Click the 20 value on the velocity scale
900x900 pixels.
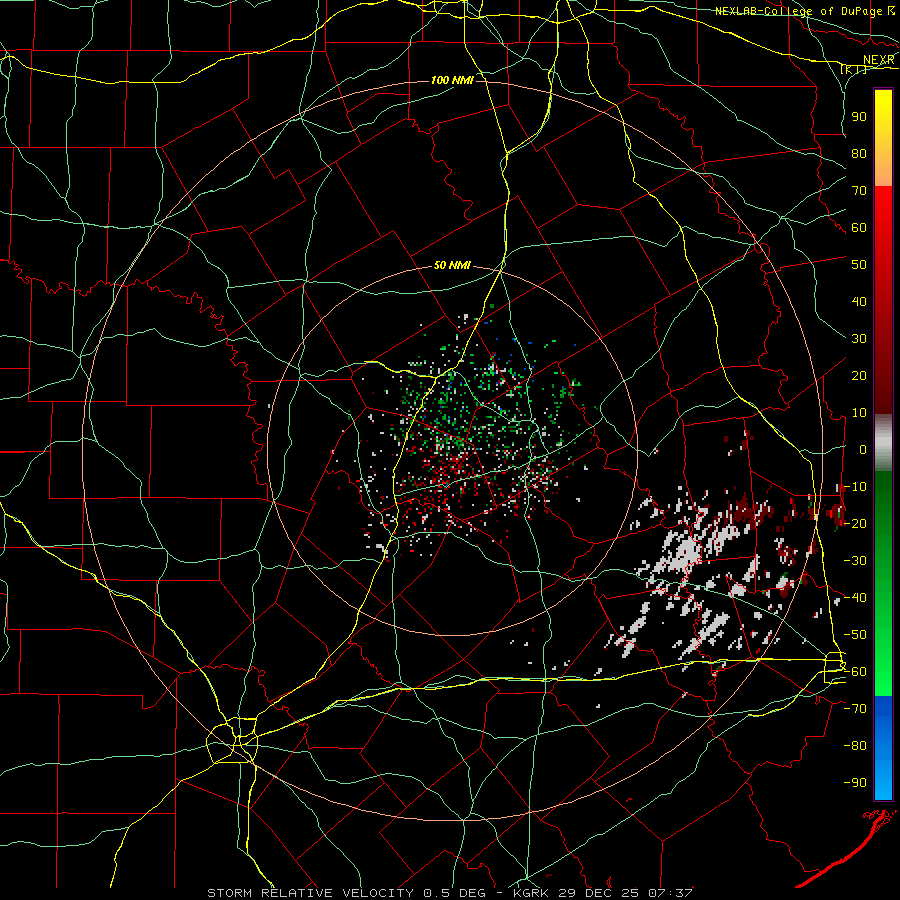click(859, 376)
